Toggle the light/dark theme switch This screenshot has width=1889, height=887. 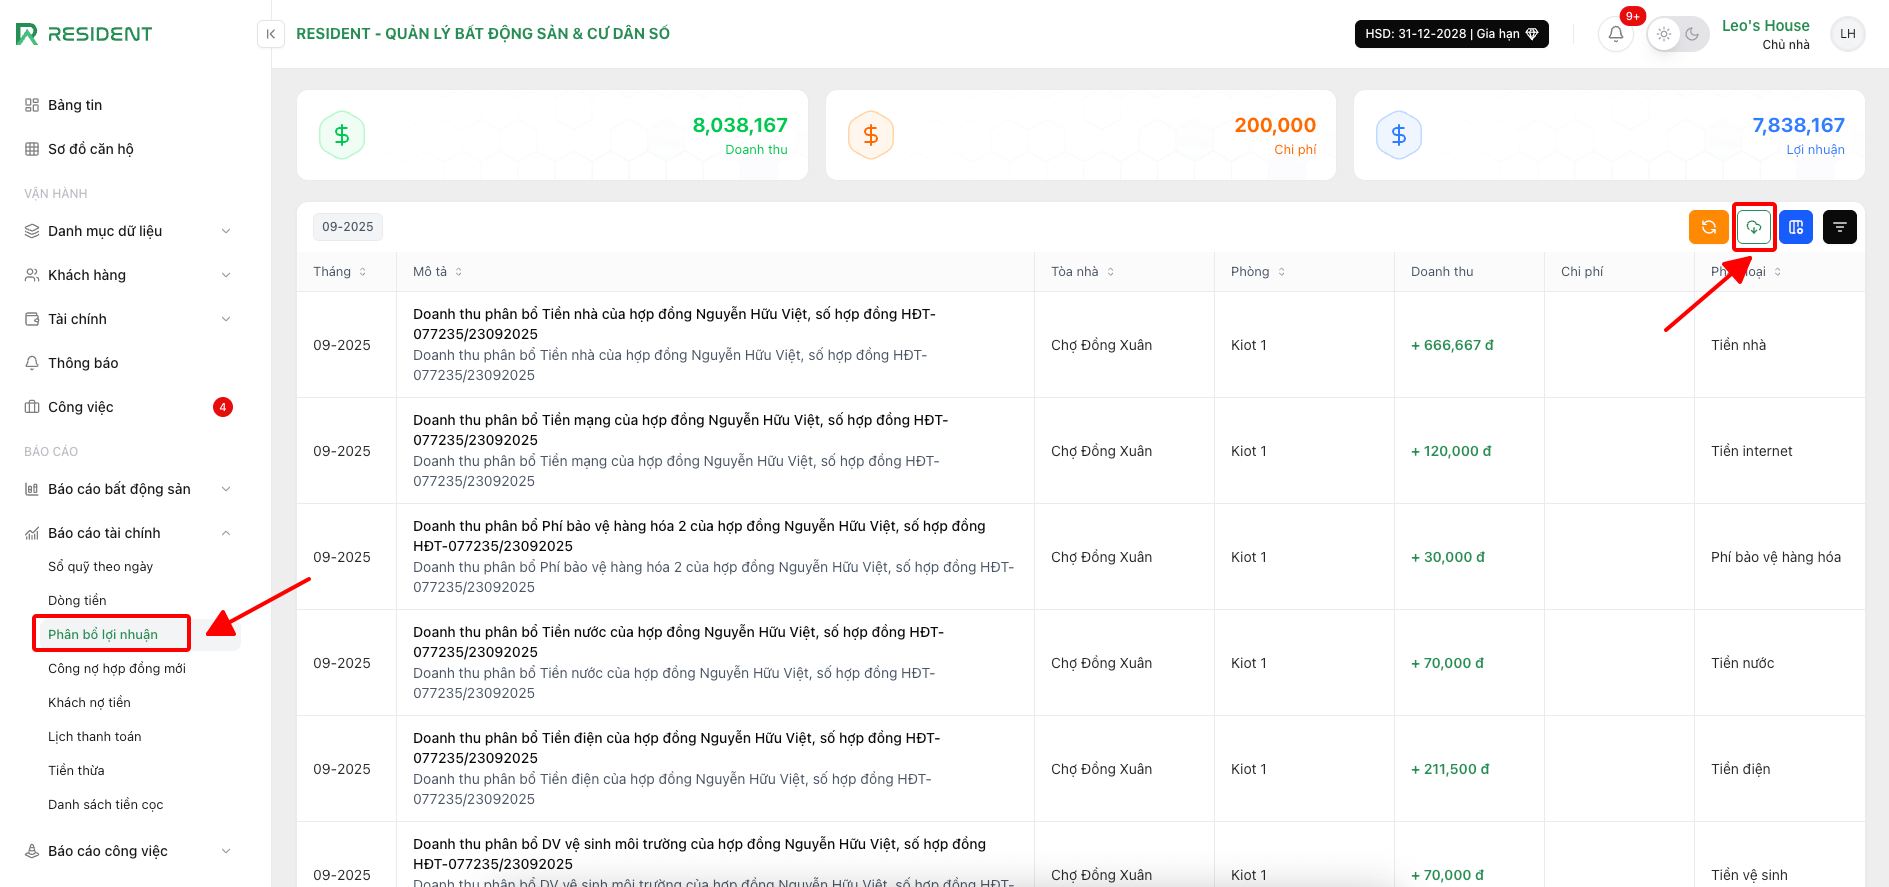click(x=1677, y=34)
